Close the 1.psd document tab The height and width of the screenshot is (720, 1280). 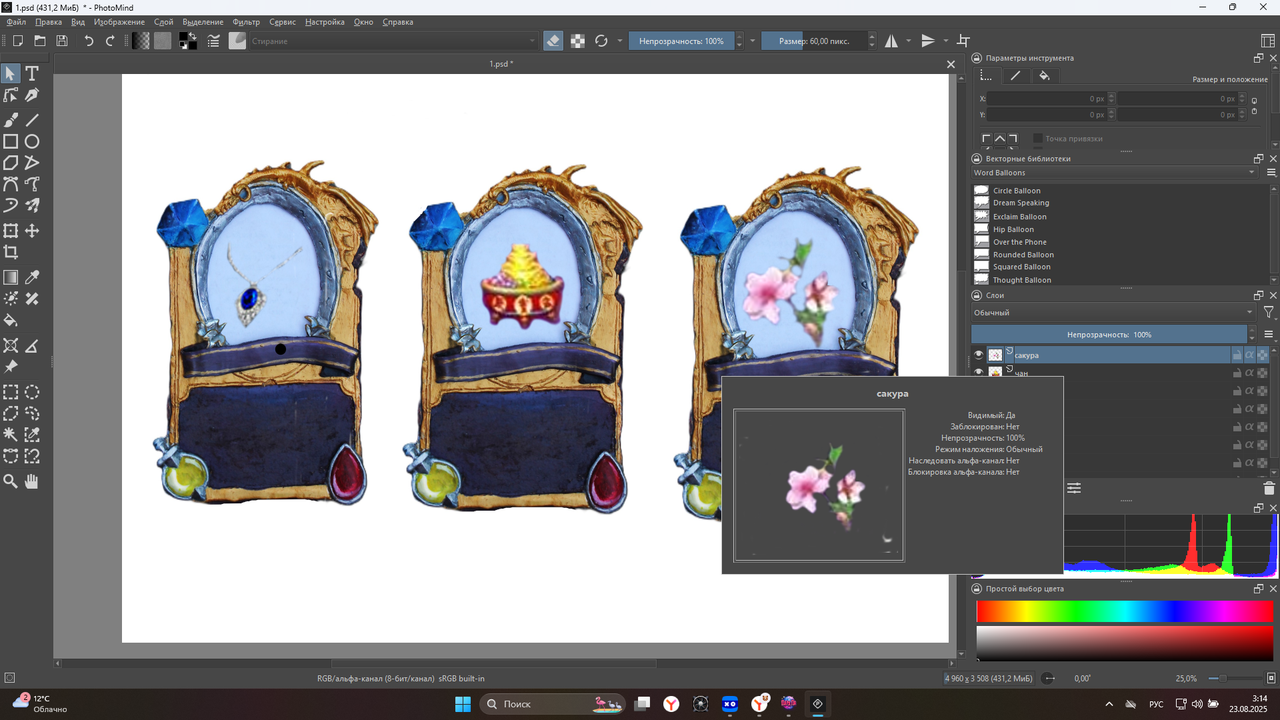[951, 64]
